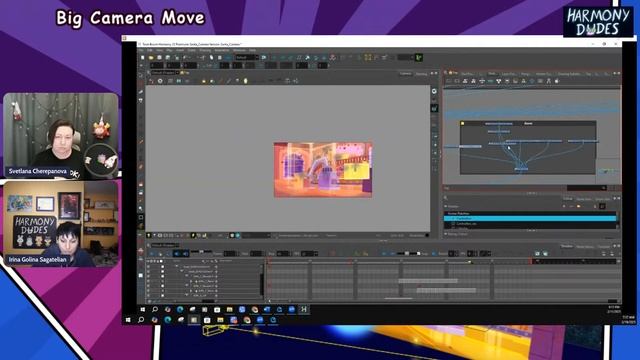This screenshot has height=360, width=640.
Task: Collapse the topmost layer's expand arrow in Timeline
Action: [x=177, y=267]
